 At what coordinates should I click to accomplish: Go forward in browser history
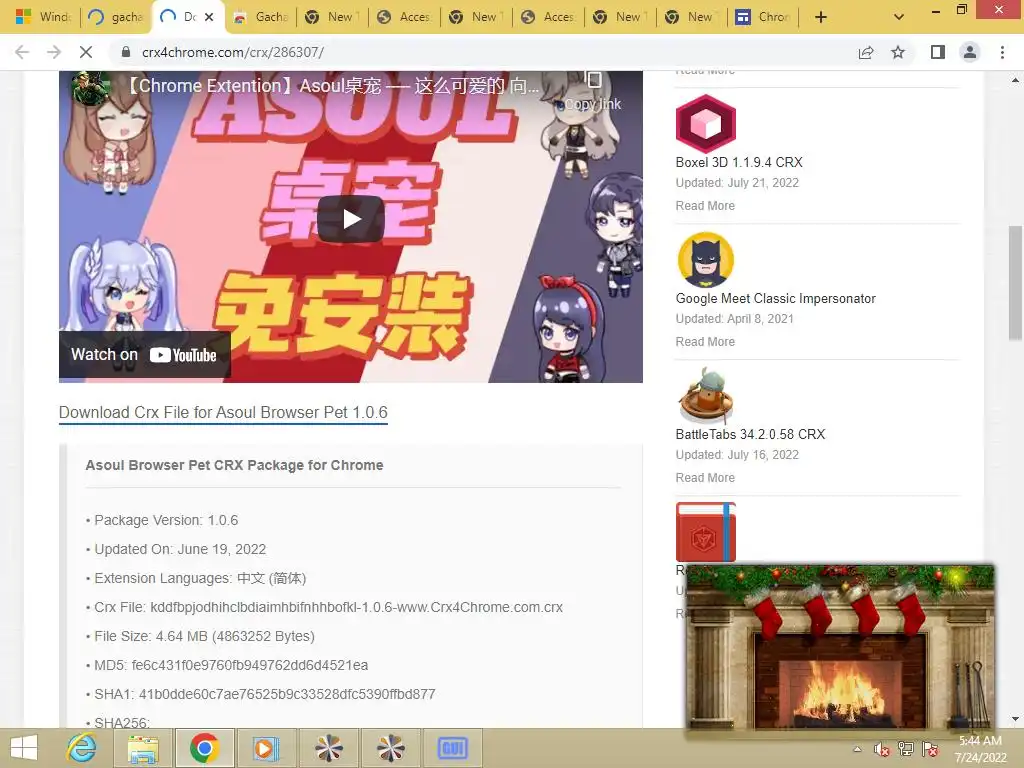click(x=54, y=52)
